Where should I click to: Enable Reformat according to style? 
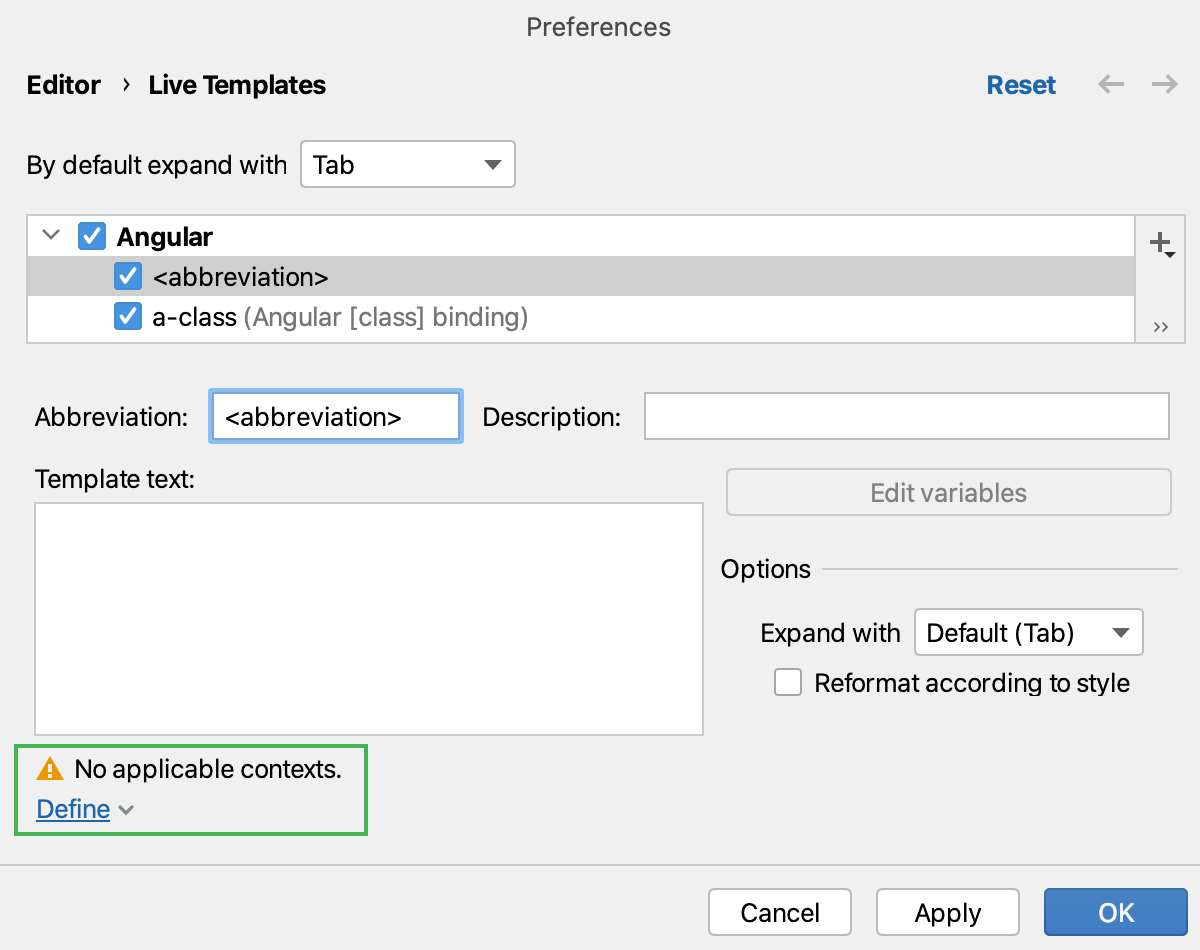788,683
